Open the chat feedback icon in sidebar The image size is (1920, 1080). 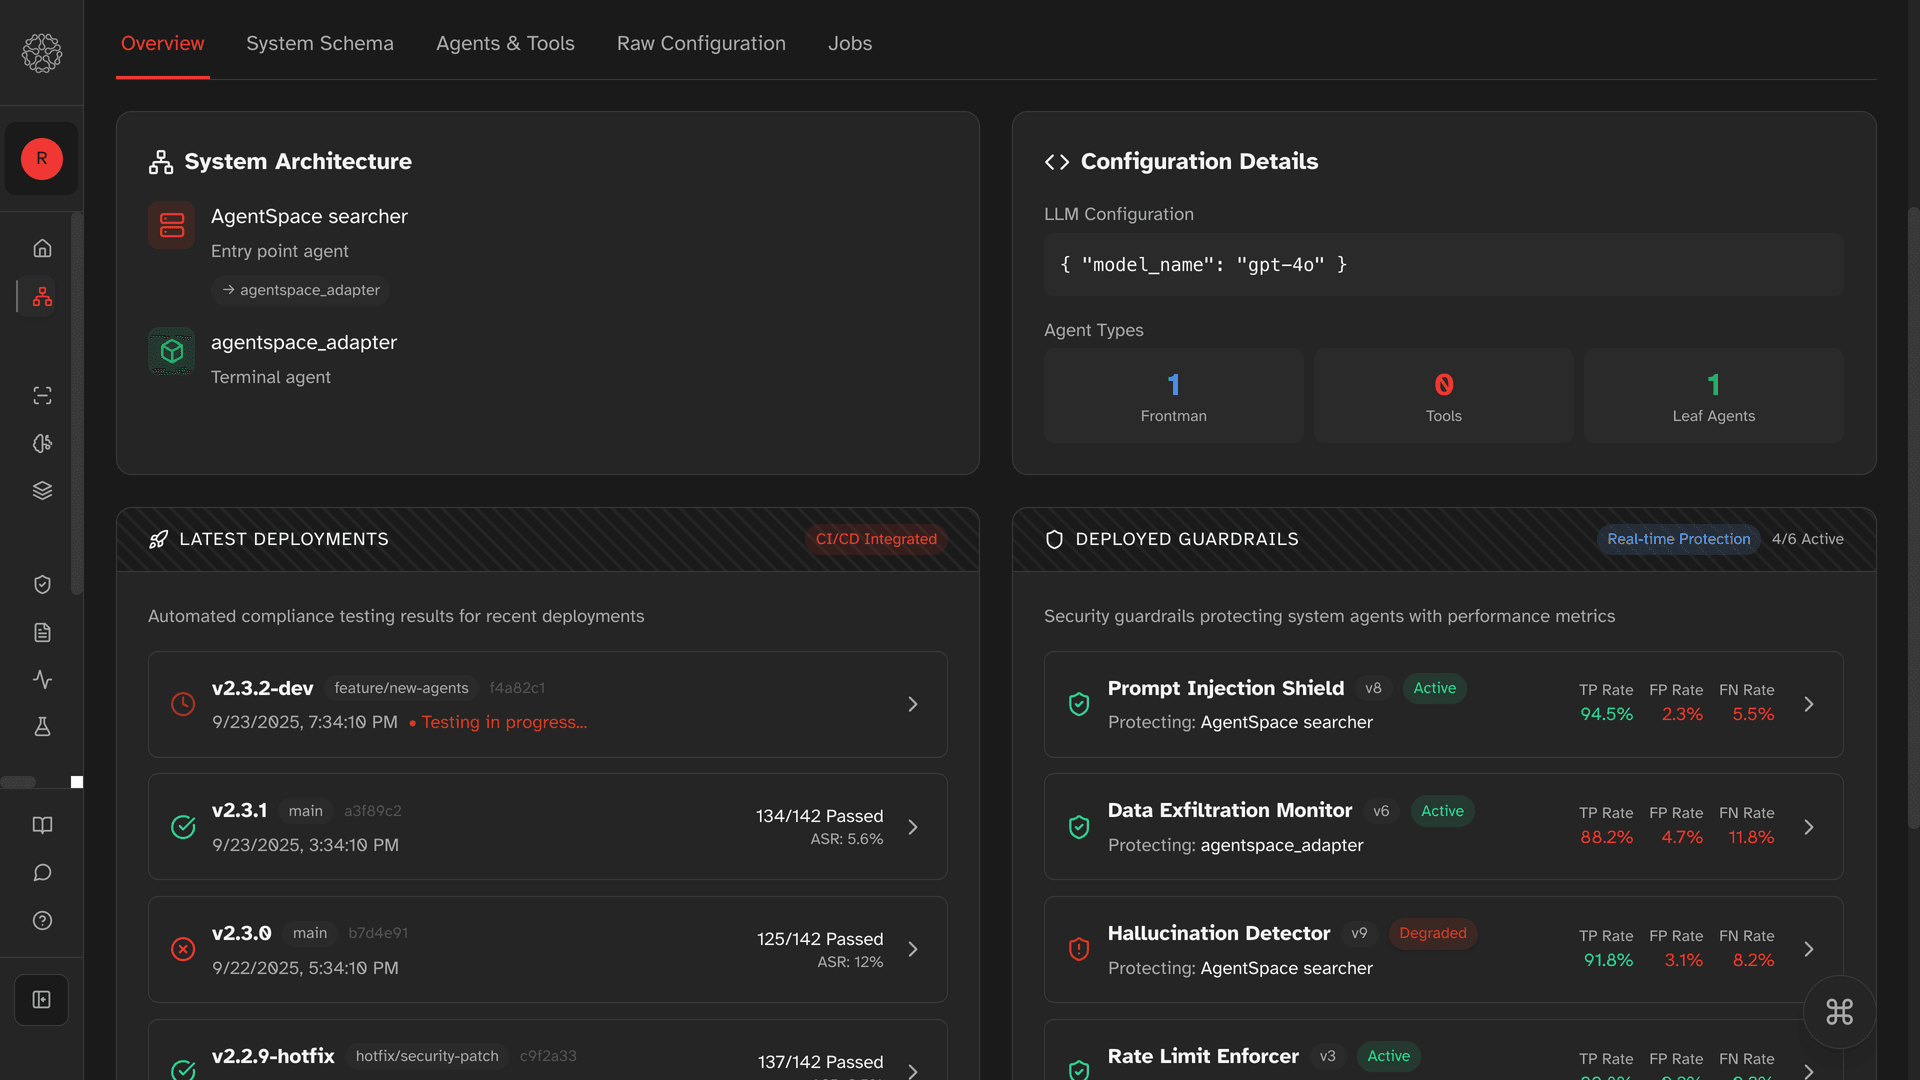coord(42,872)
